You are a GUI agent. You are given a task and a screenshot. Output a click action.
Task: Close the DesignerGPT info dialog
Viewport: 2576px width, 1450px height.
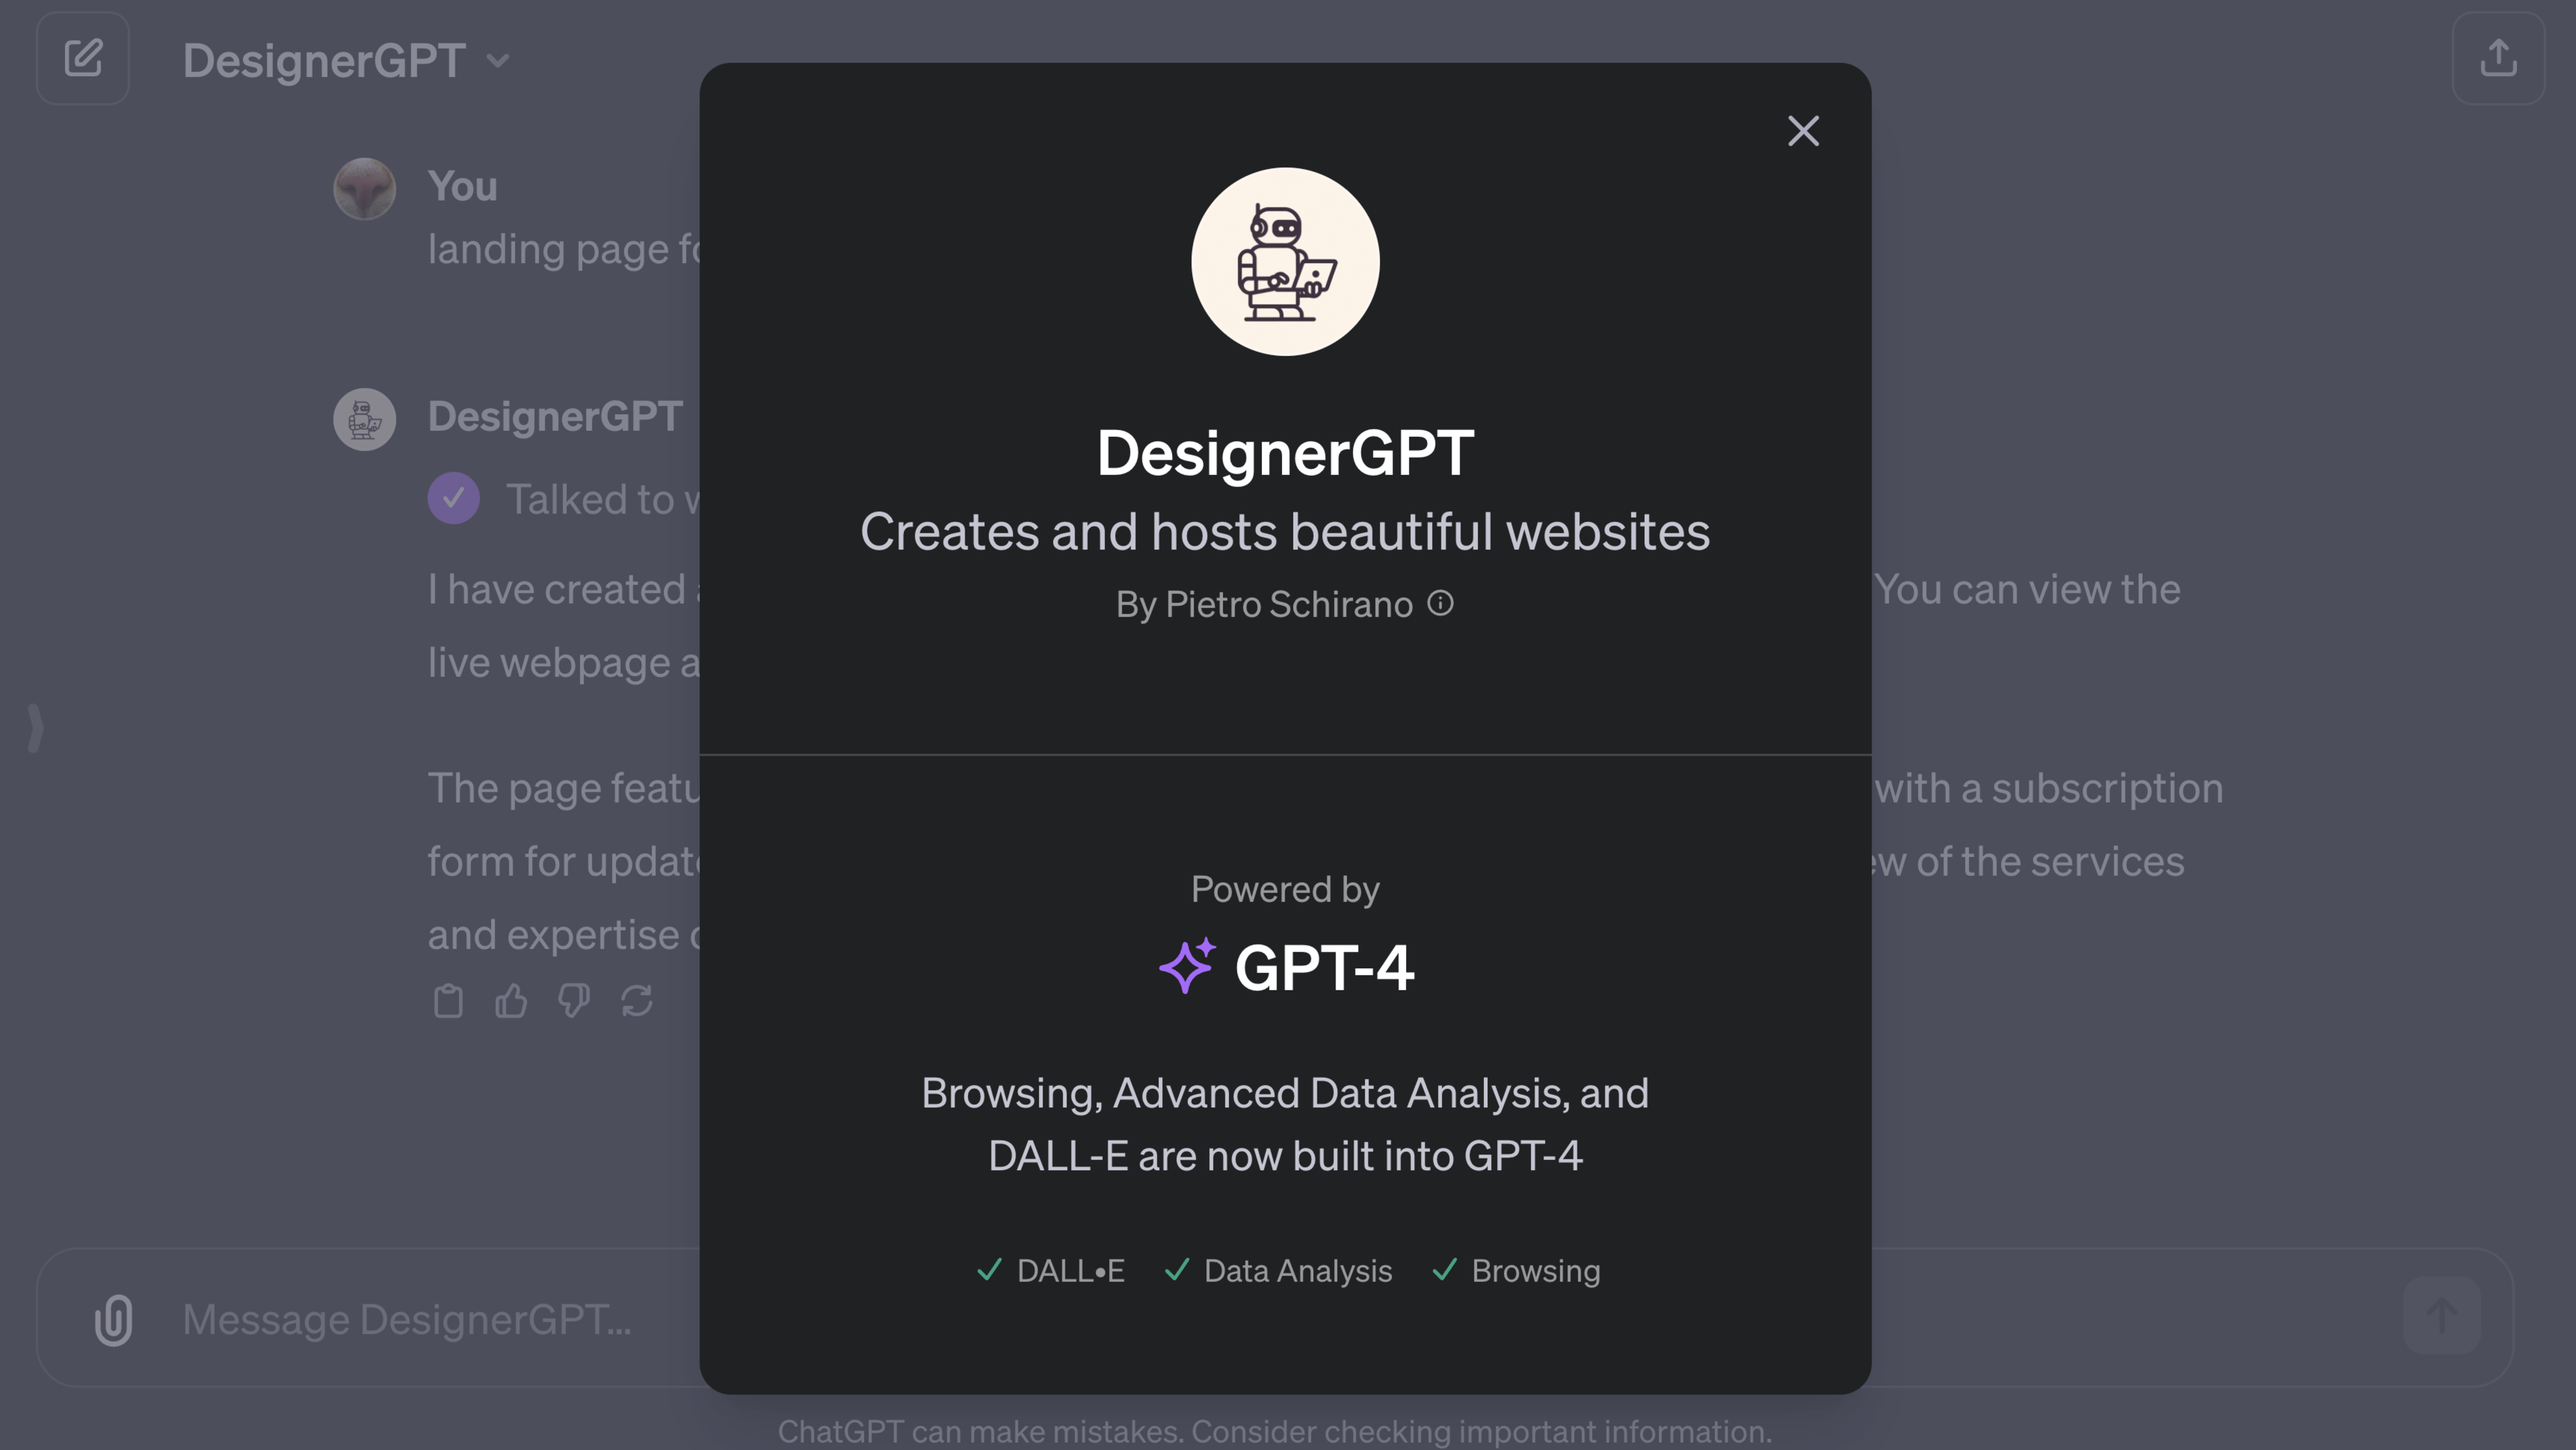[1803, 131]
